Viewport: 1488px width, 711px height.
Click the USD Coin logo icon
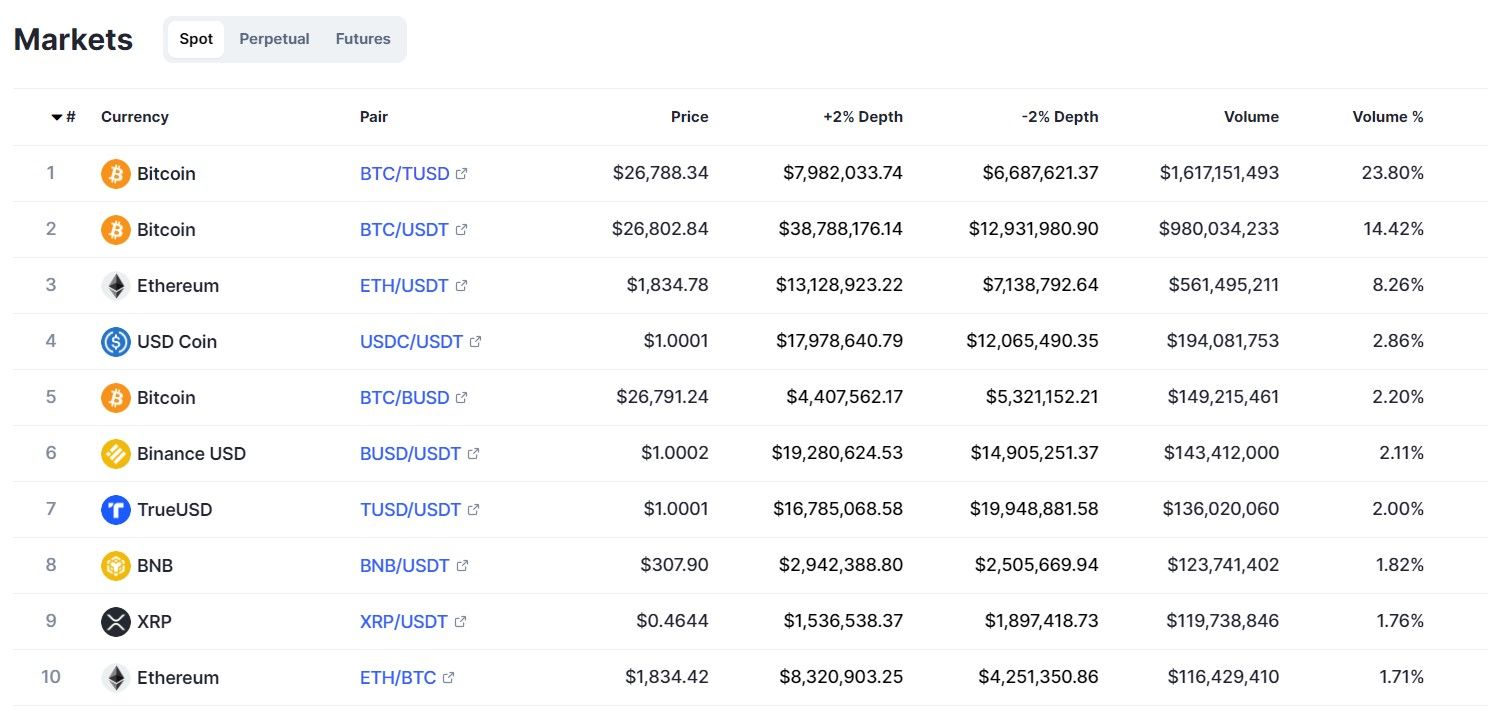click(116, 342)
